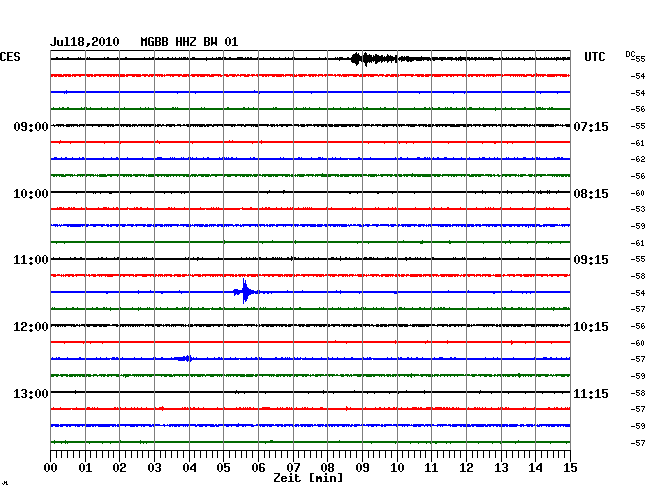Select minute 10 on the time axis
This screenshot has height=494, width=650.
[397, 467]
